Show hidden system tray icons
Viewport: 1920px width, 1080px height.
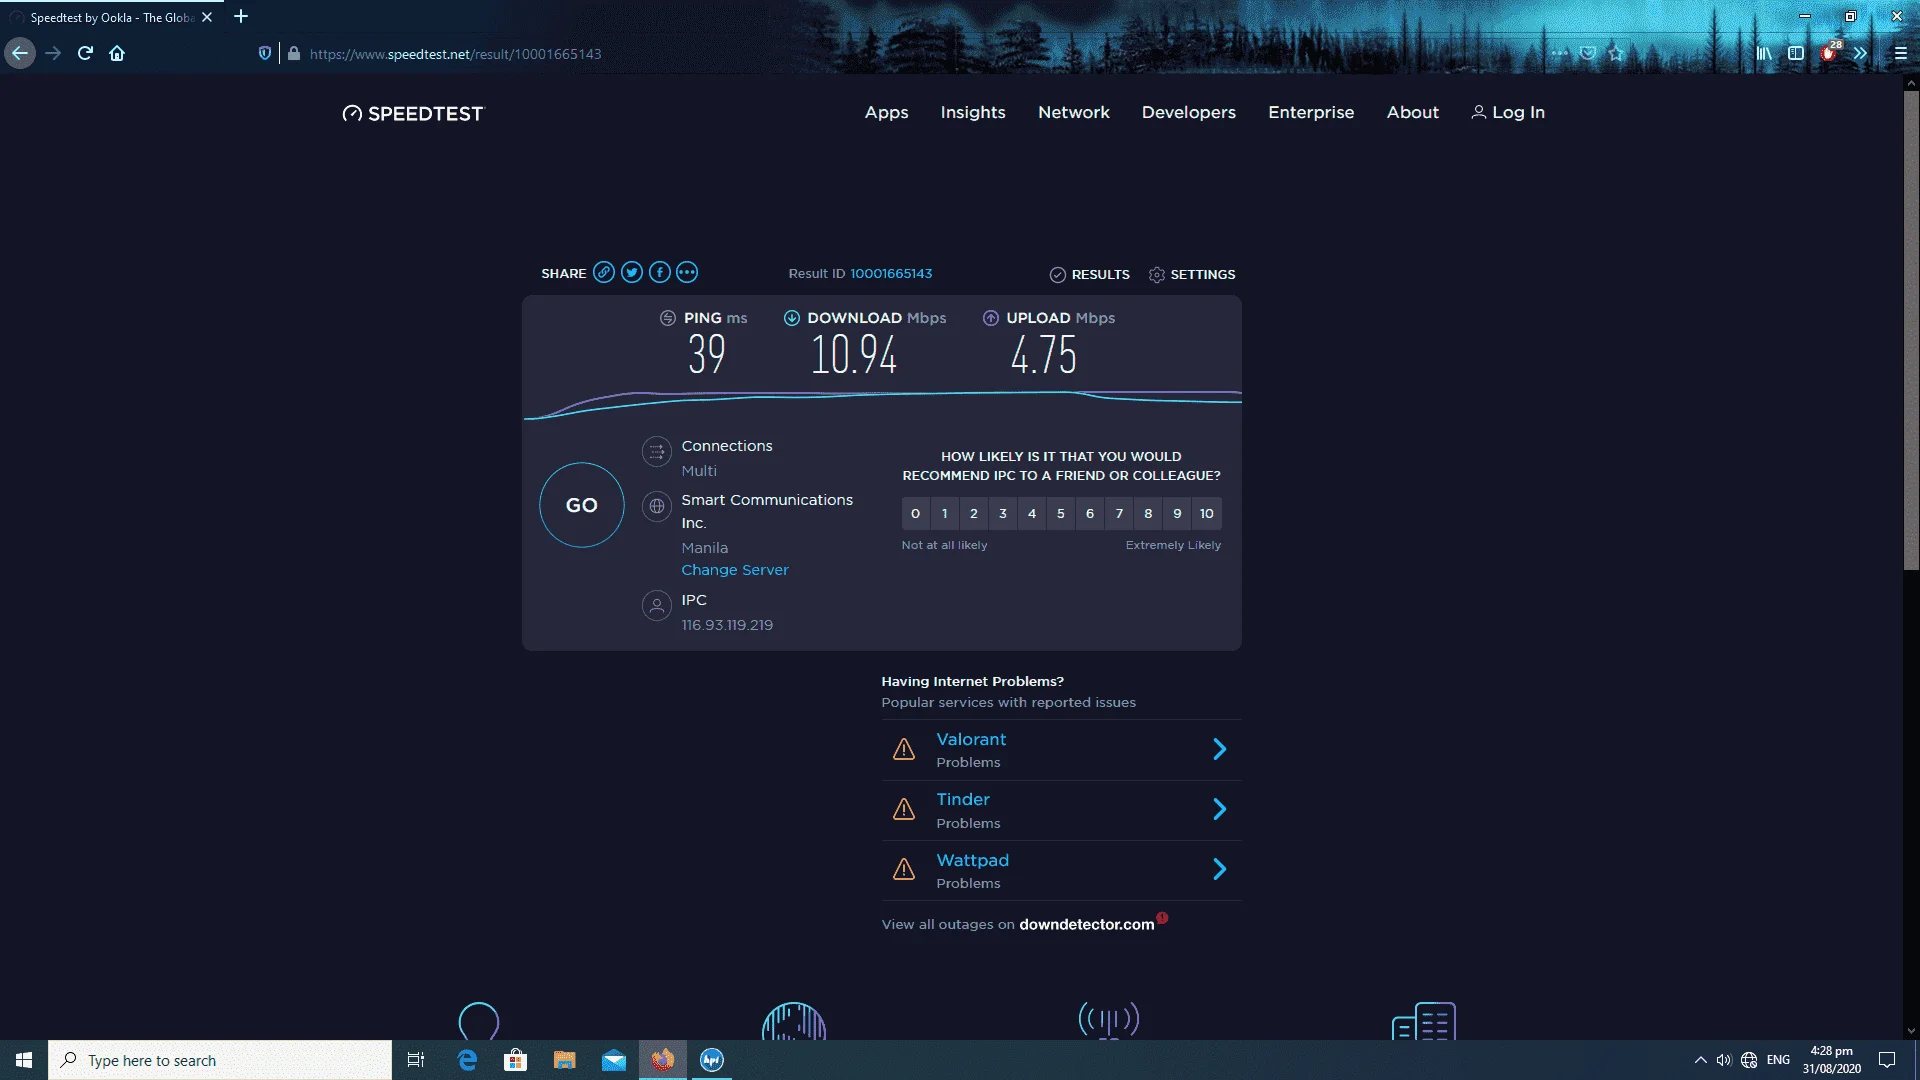click(1700, 1060)
